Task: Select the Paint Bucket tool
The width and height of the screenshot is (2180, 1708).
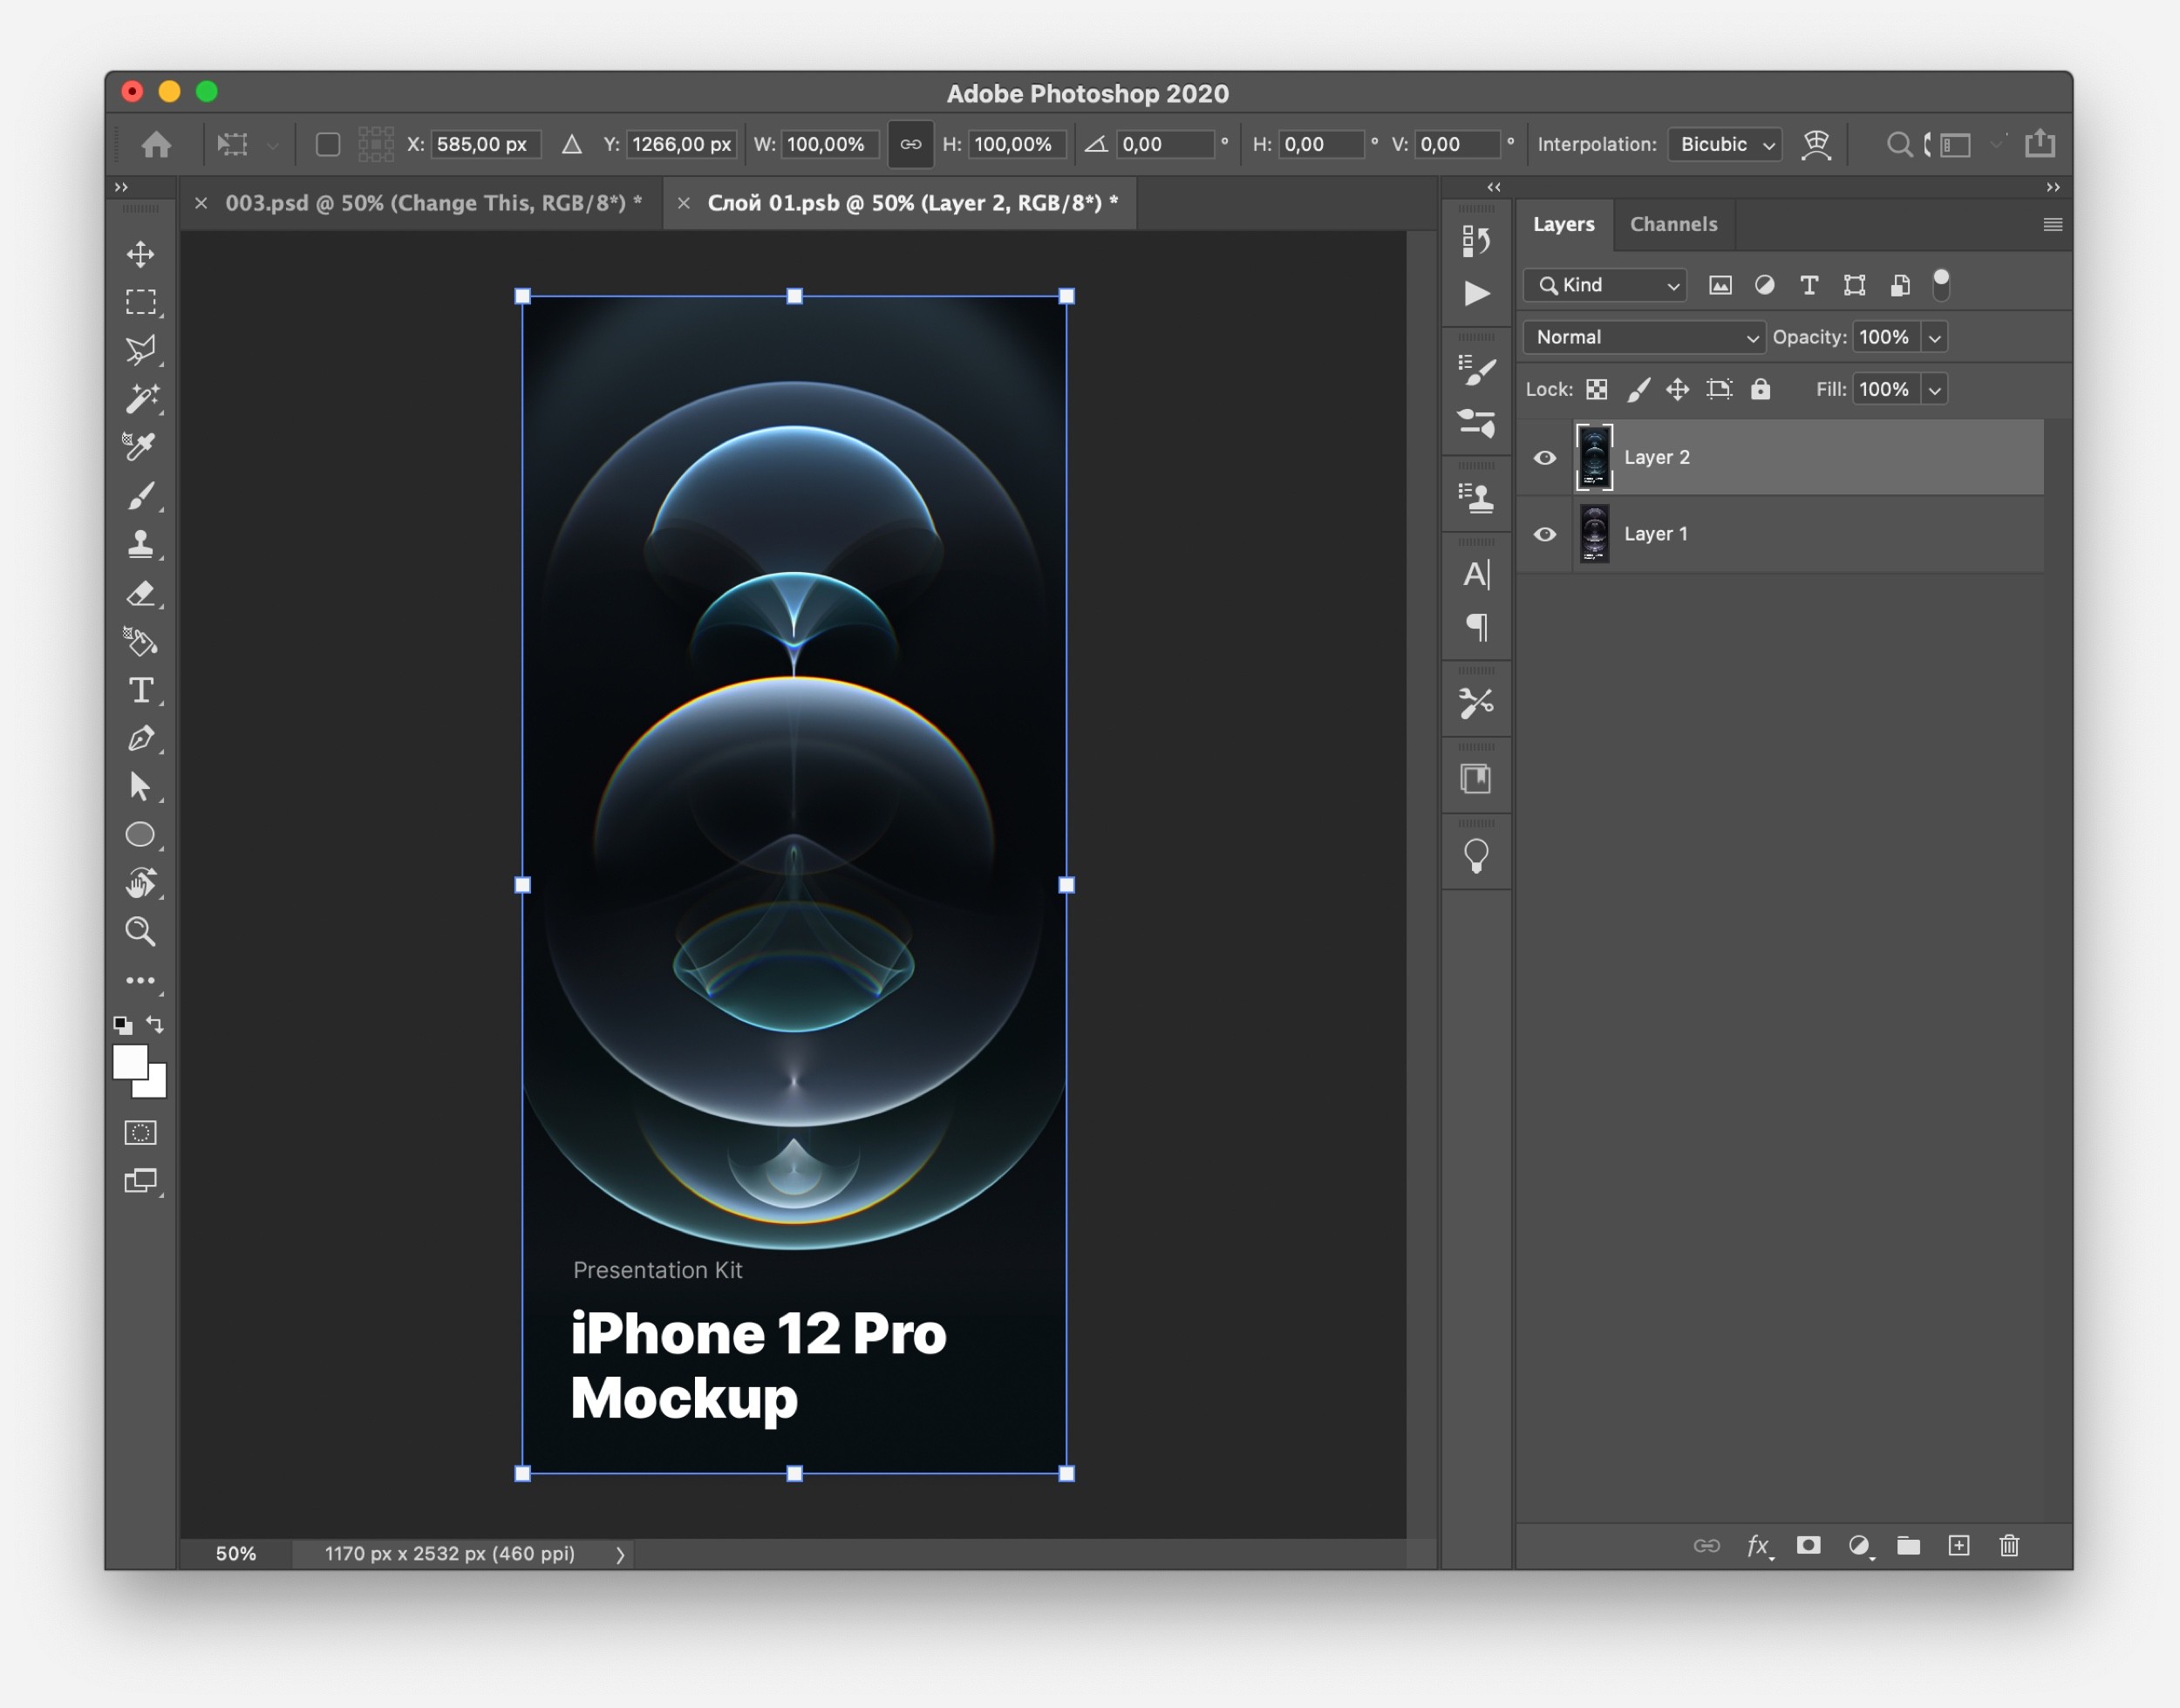Action: tap(140, 641)
